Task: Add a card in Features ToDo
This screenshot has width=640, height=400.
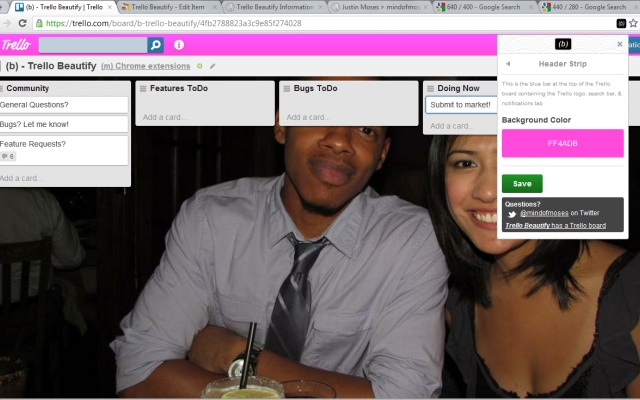Action: [x=164, y=117]
